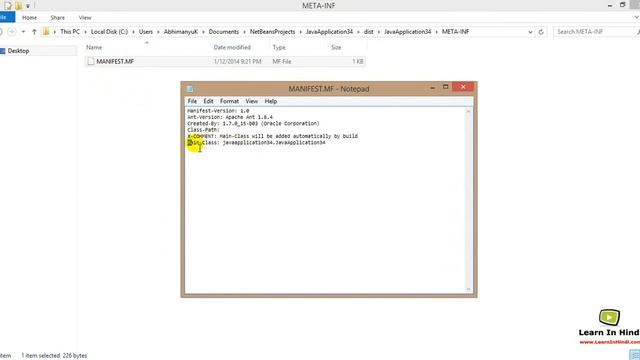The width and height of the screenshot is (640, 360).
Task: Minimize the Notepad window
Action: point(432,87)
